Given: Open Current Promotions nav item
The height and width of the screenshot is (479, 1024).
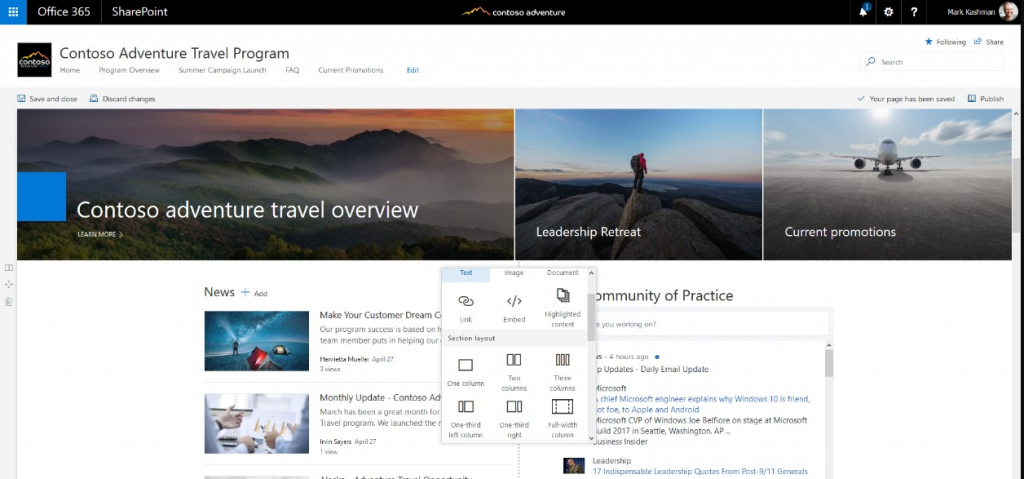Looking at the screenshot, I should point(351,71).
